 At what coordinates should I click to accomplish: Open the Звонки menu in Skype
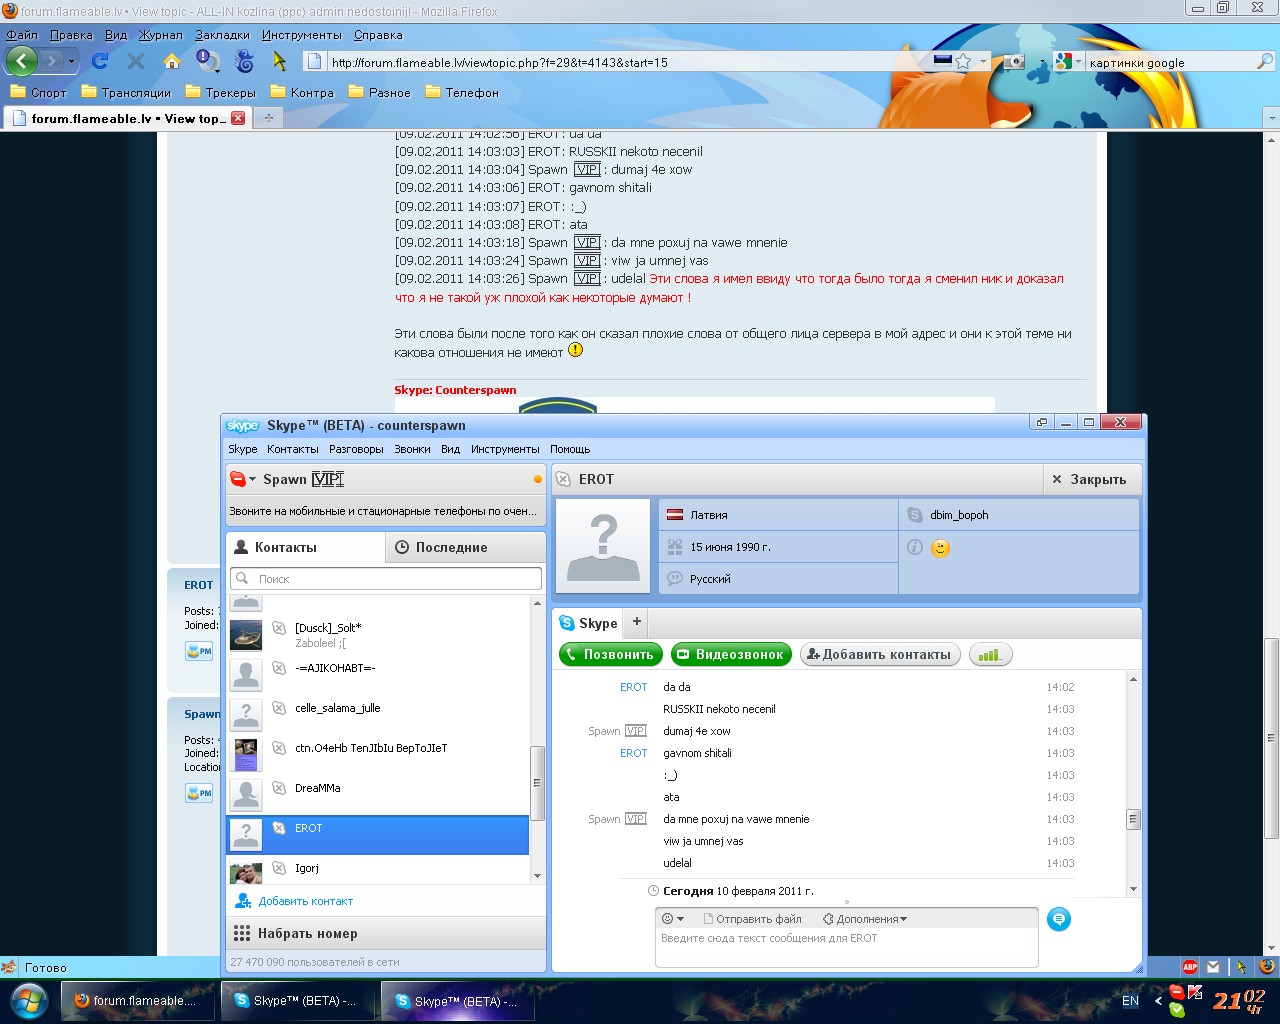click(412, 449)
